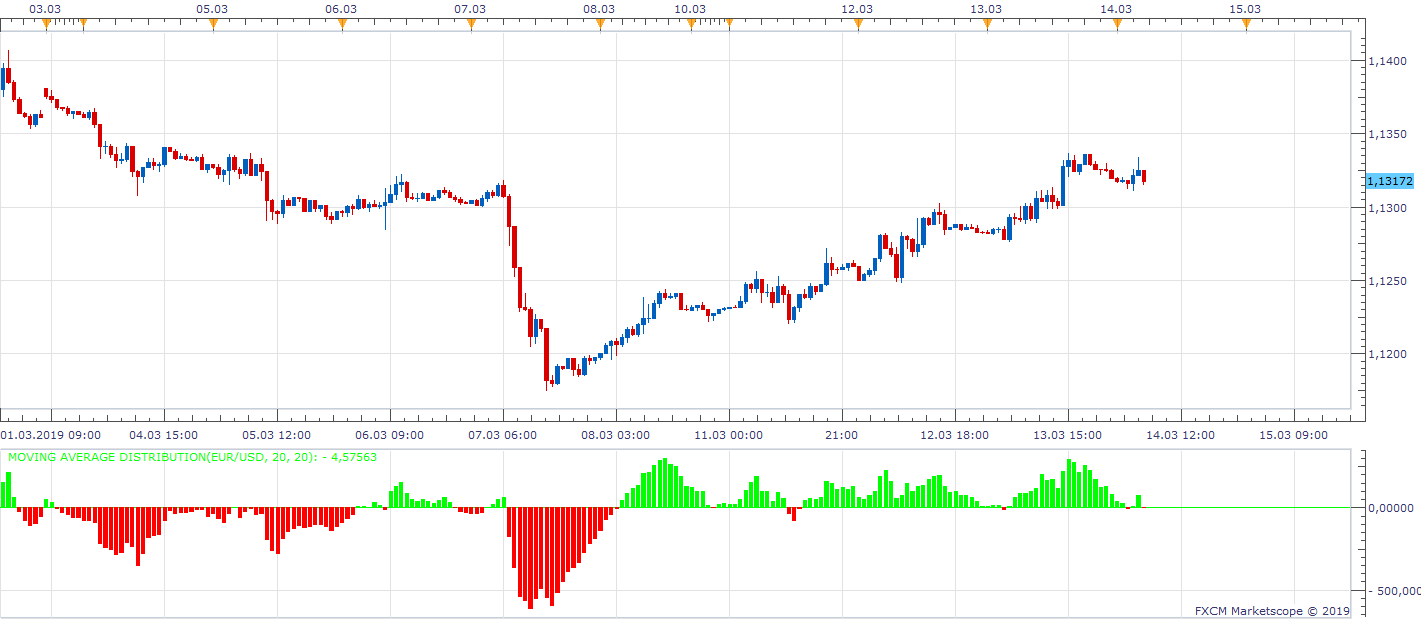The height and width of the screenshot is (619, 1423).
Task: Click the 01.03.2019 09:00 time label
Action: click(x=51, y=435)
